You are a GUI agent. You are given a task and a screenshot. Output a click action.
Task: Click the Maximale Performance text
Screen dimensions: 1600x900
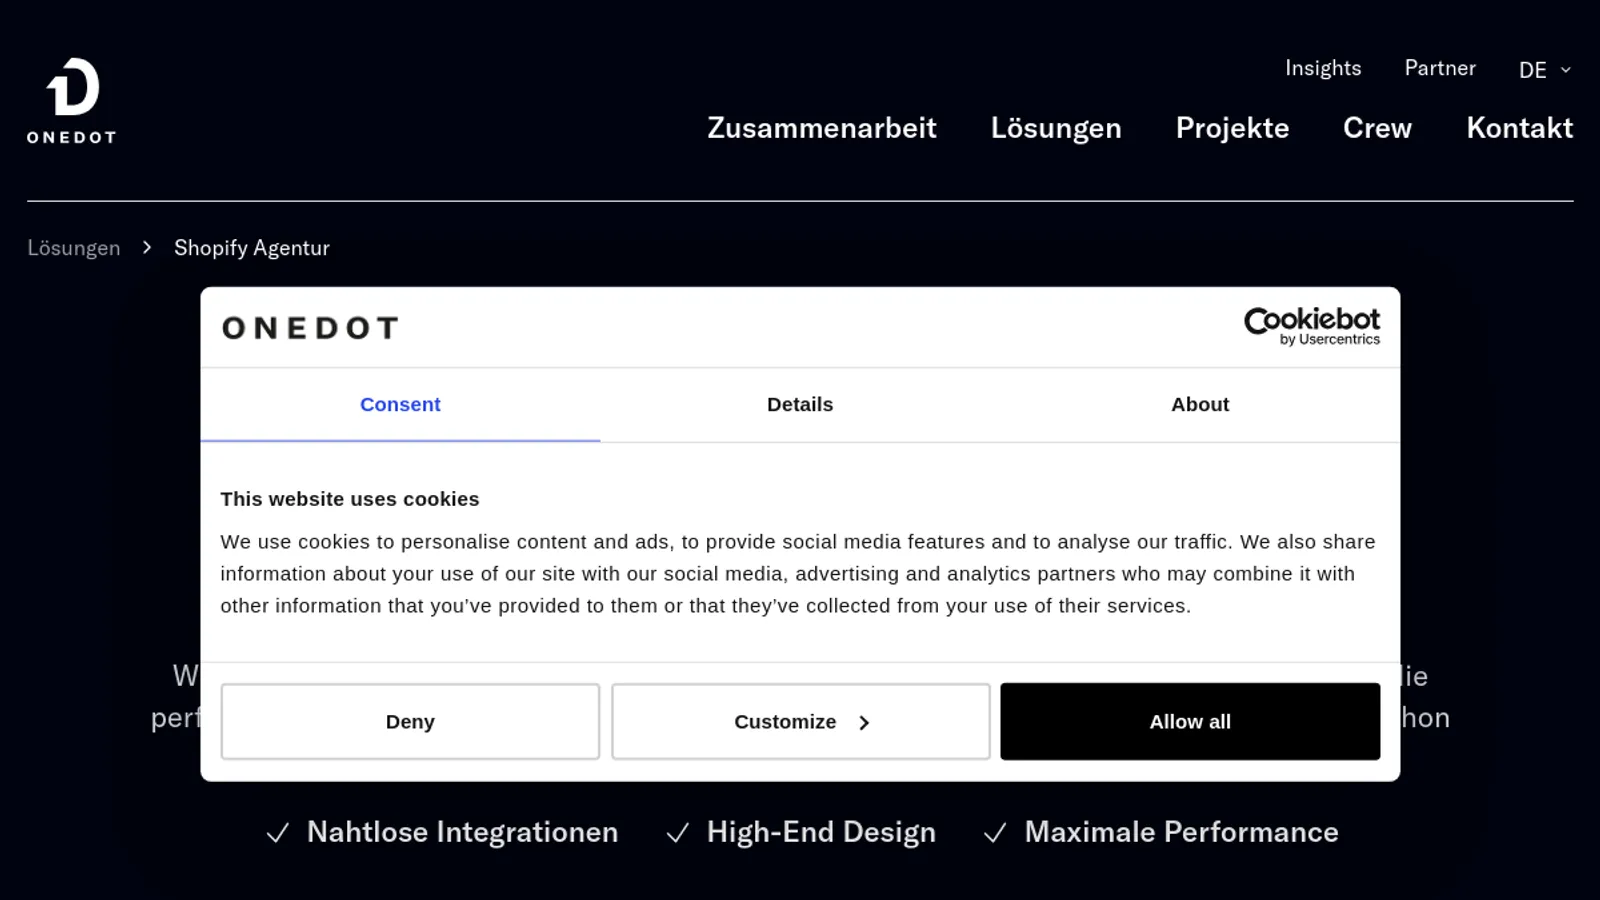click(1181, 832)
